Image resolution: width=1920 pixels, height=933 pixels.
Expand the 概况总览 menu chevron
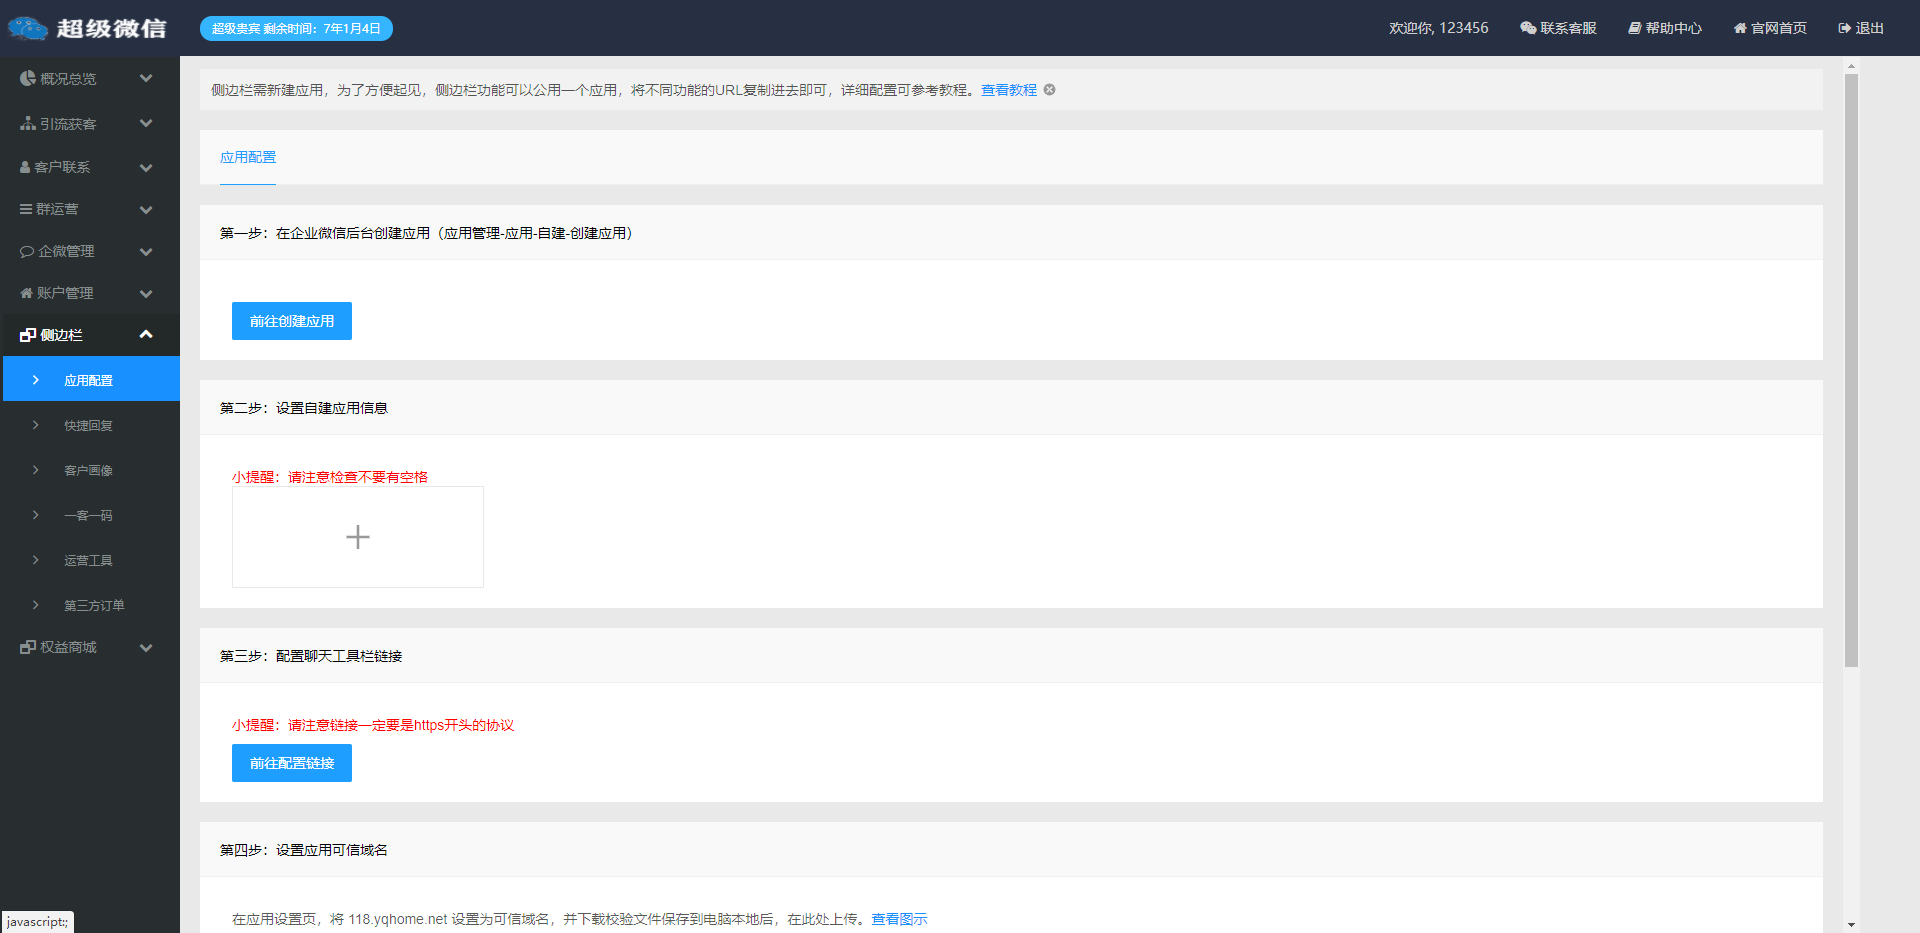[x=146, y=78]
